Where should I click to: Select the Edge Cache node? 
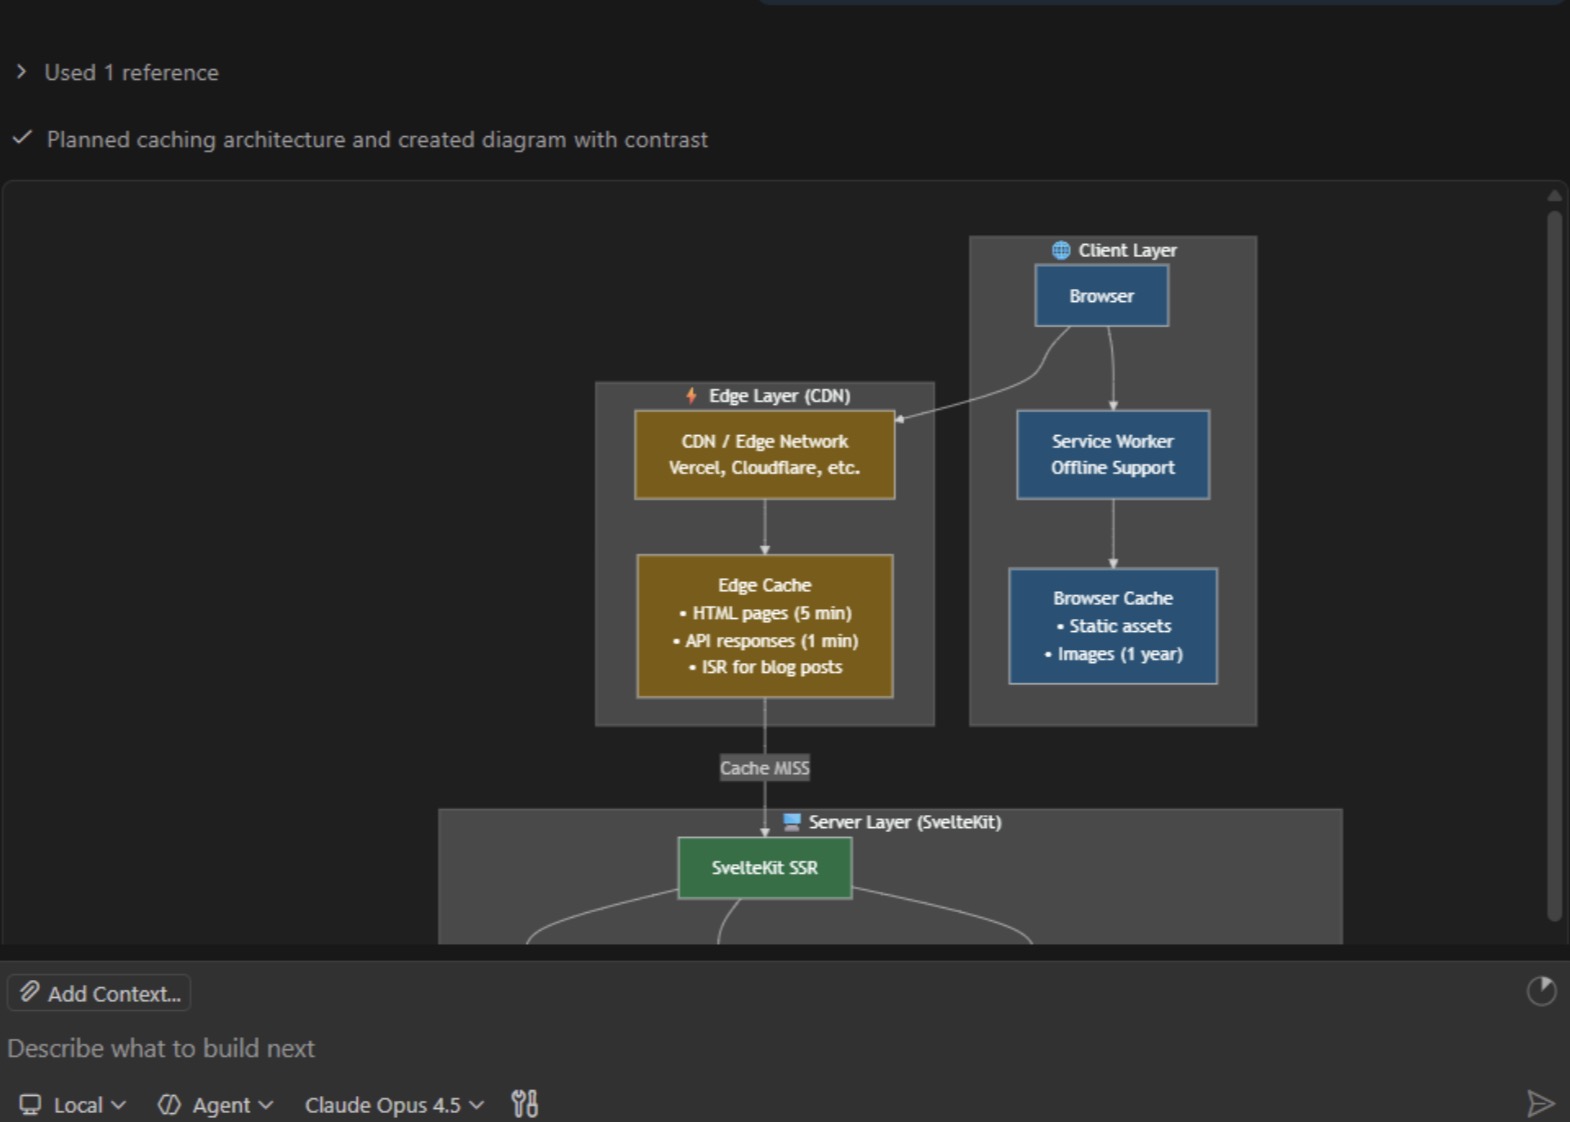coord(764,626)
